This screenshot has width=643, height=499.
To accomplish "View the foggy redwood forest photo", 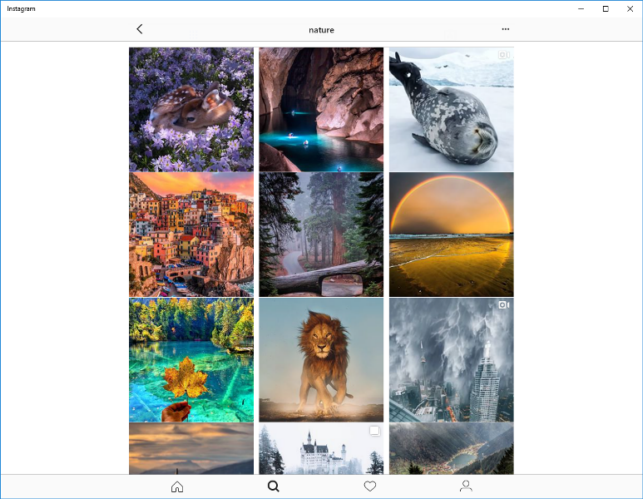I will (x=321, y=235).
